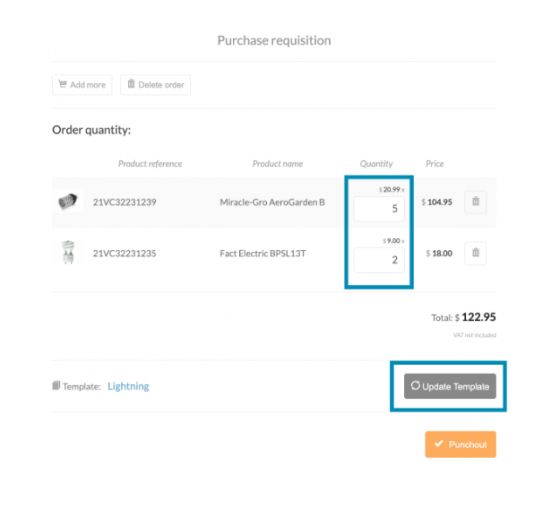The height and width of the screenshot is (509, 560).
Task: Click the Delete order trash icon
Action: pos(131,84)
